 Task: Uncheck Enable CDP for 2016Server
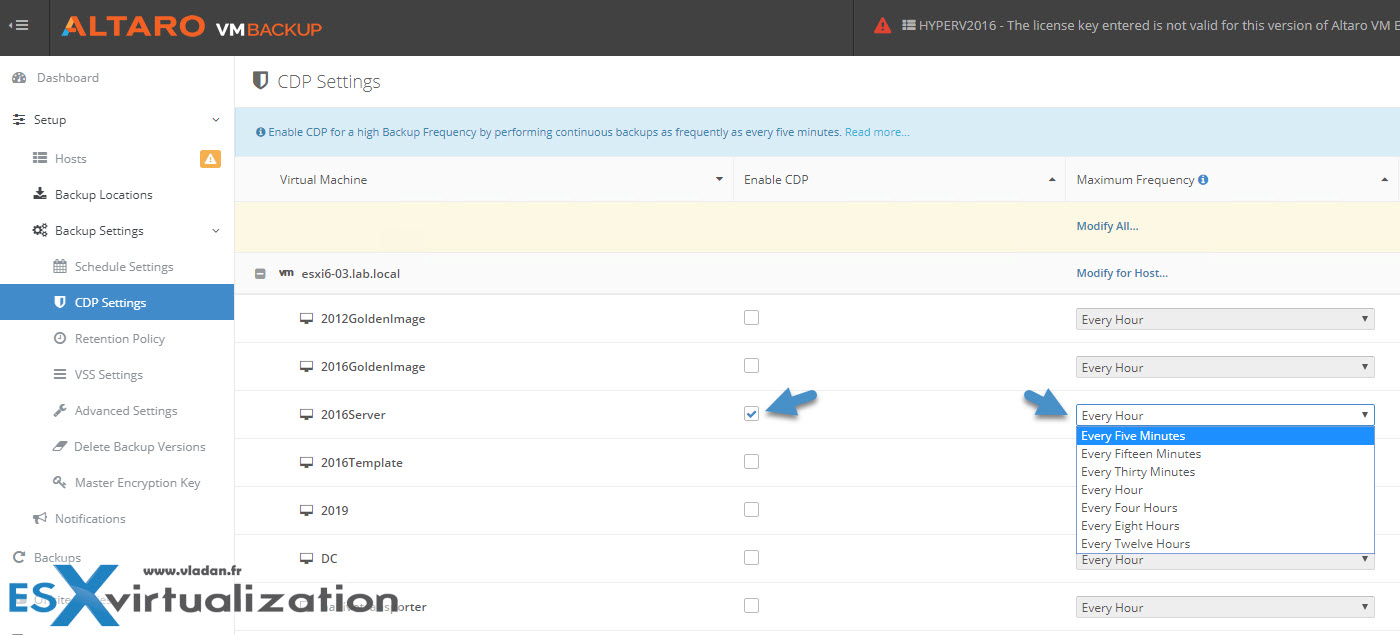(x=751, y=413)
